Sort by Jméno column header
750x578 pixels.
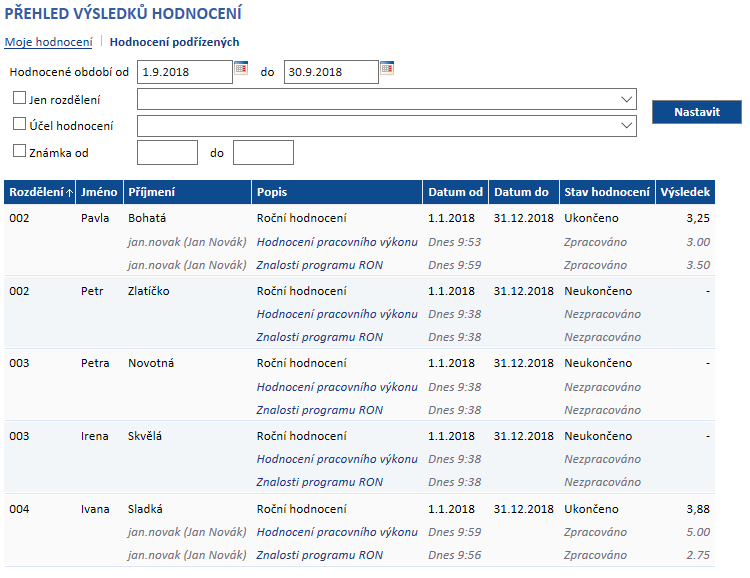99,192
